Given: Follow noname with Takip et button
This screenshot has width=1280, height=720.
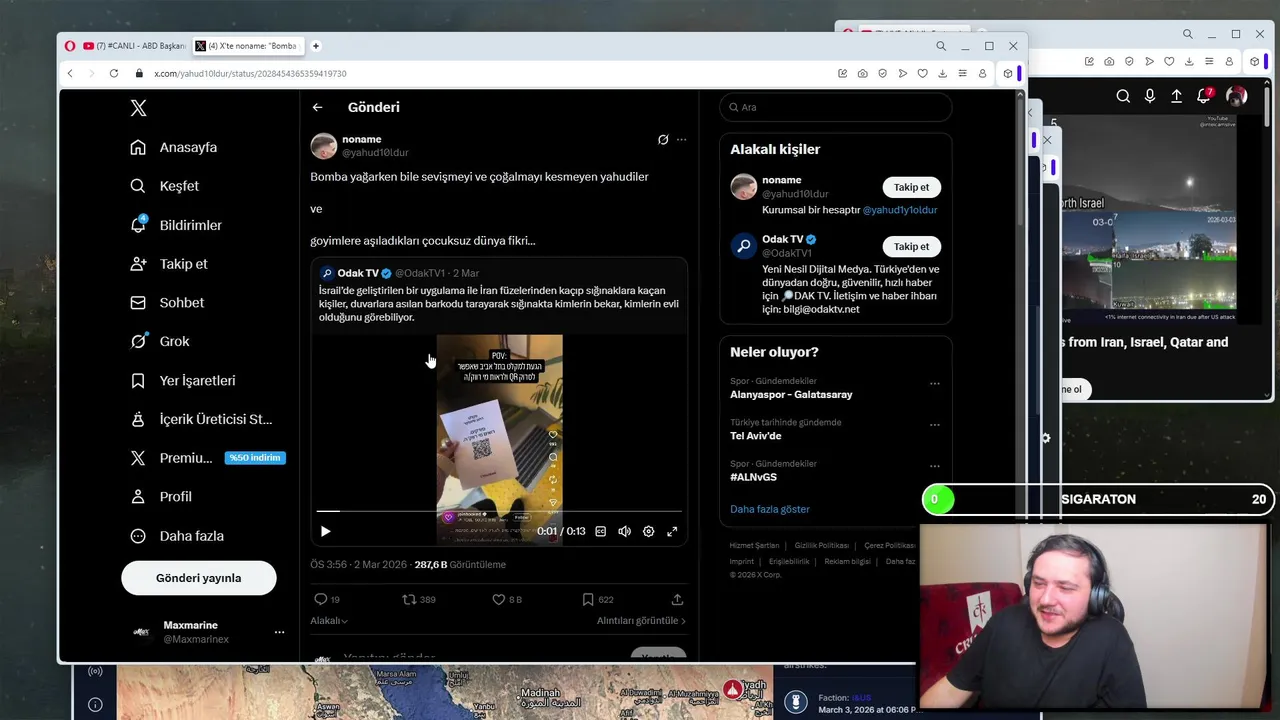Looking at the screenshot, I should tap(911, 187).
